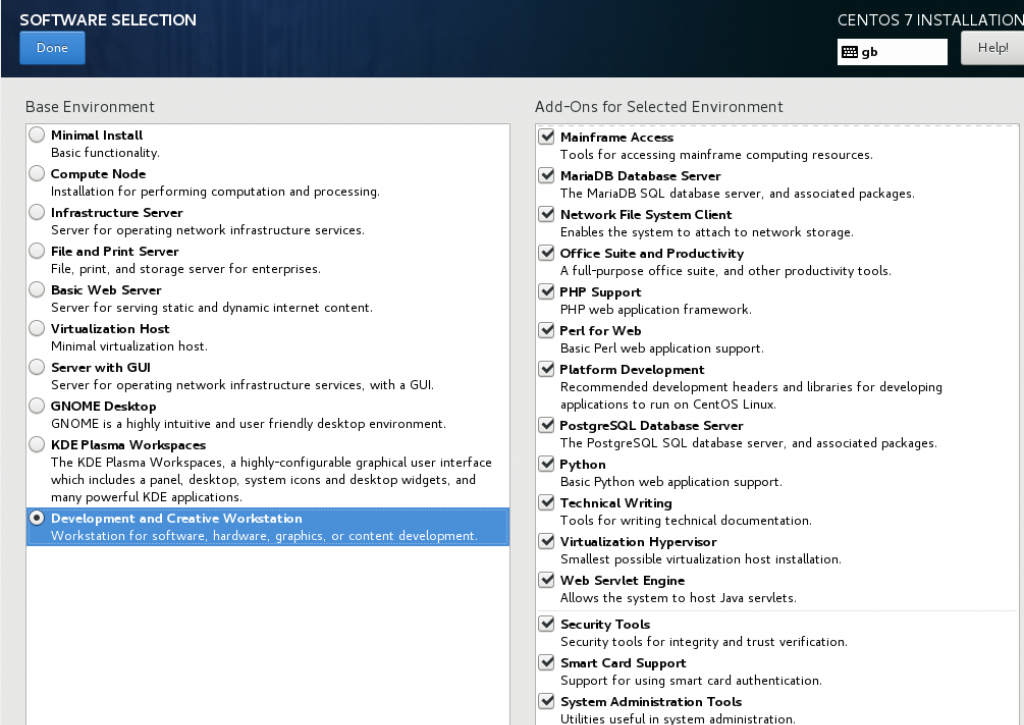Click 'Tools for writing technical documentation.' text

click(686, 521)
